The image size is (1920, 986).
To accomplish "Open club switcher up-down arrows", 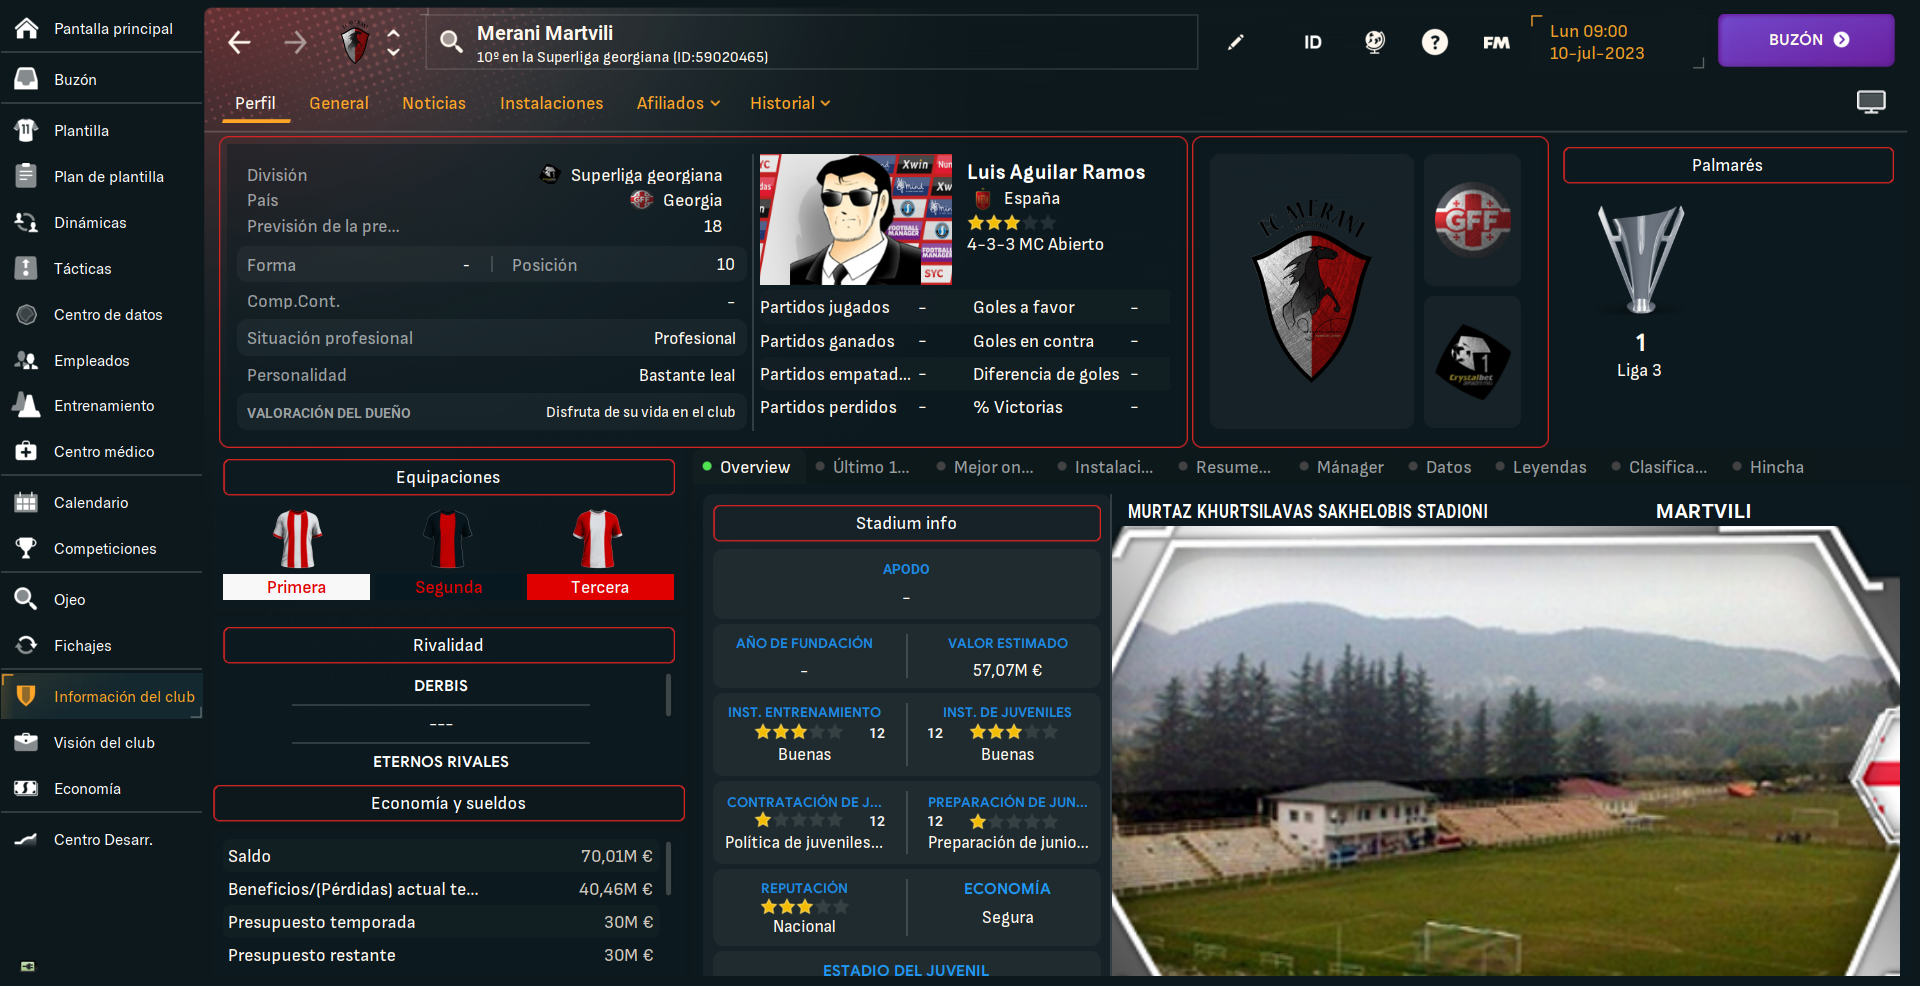I will coord(393,42).
